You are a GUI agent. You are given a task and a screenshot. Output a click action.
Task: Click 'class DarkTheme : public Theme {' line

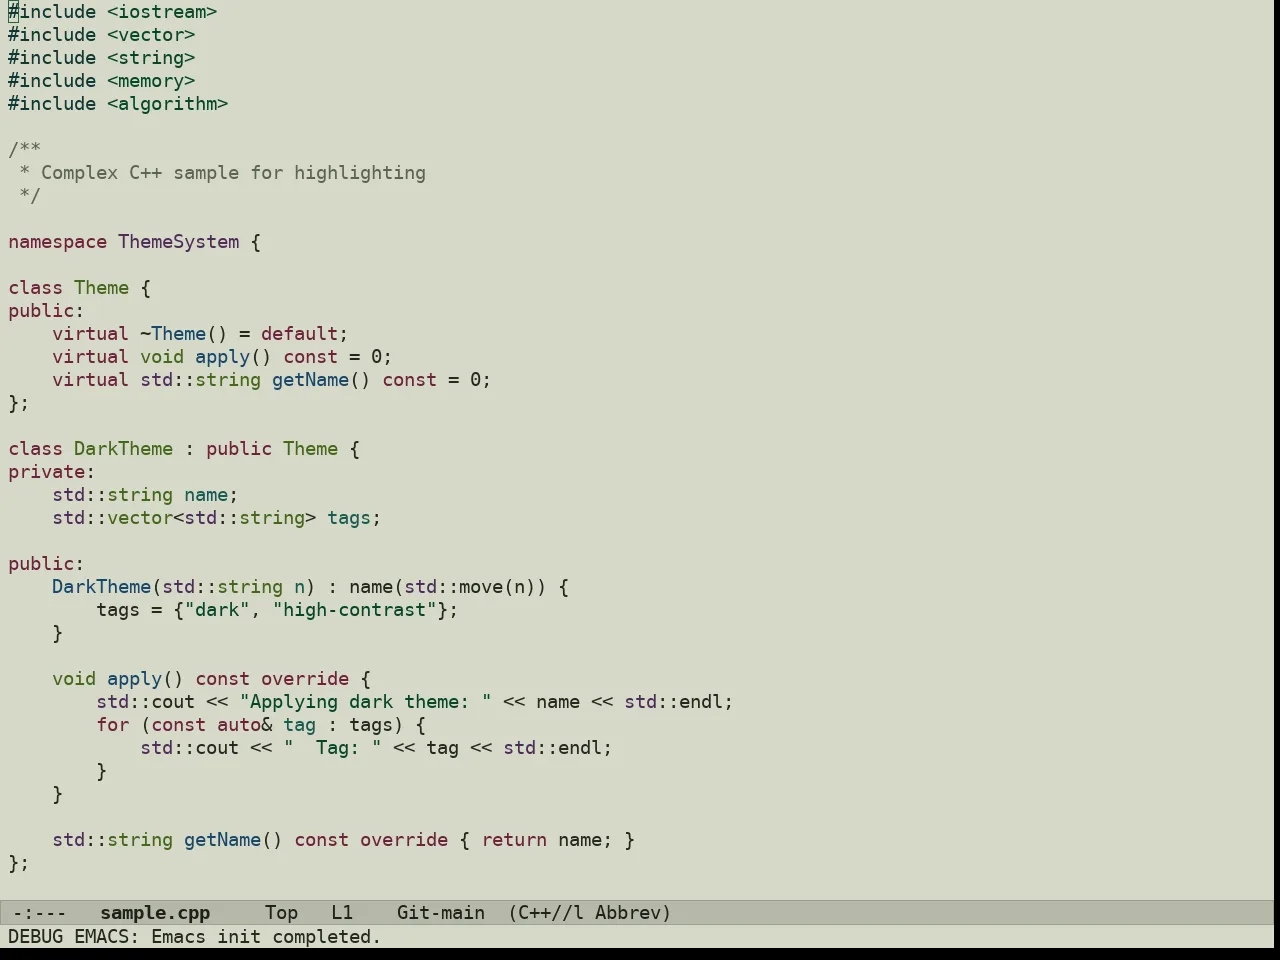click(184, 449)
